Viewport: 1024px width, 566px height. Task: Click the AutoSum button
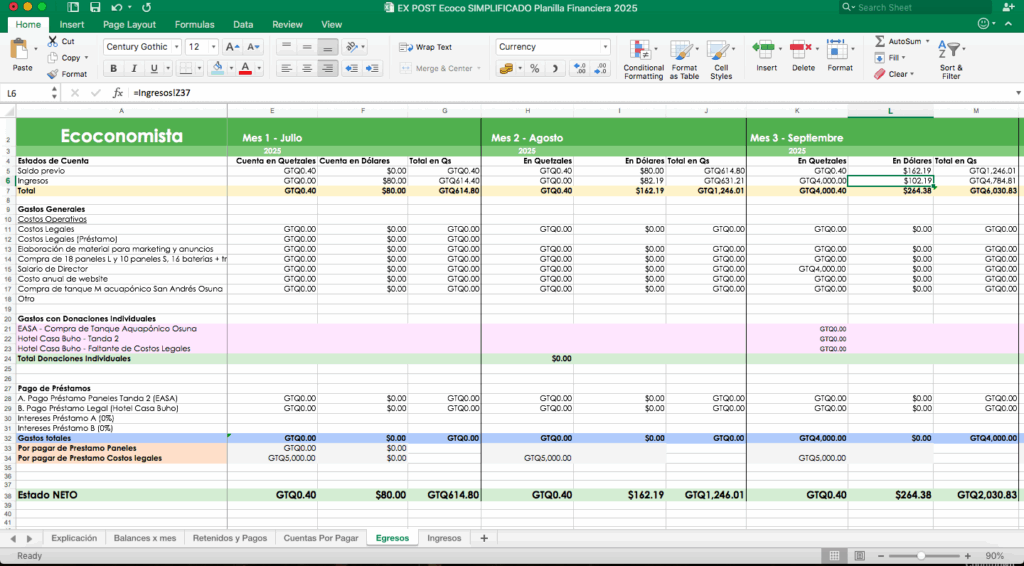point(898,41)
